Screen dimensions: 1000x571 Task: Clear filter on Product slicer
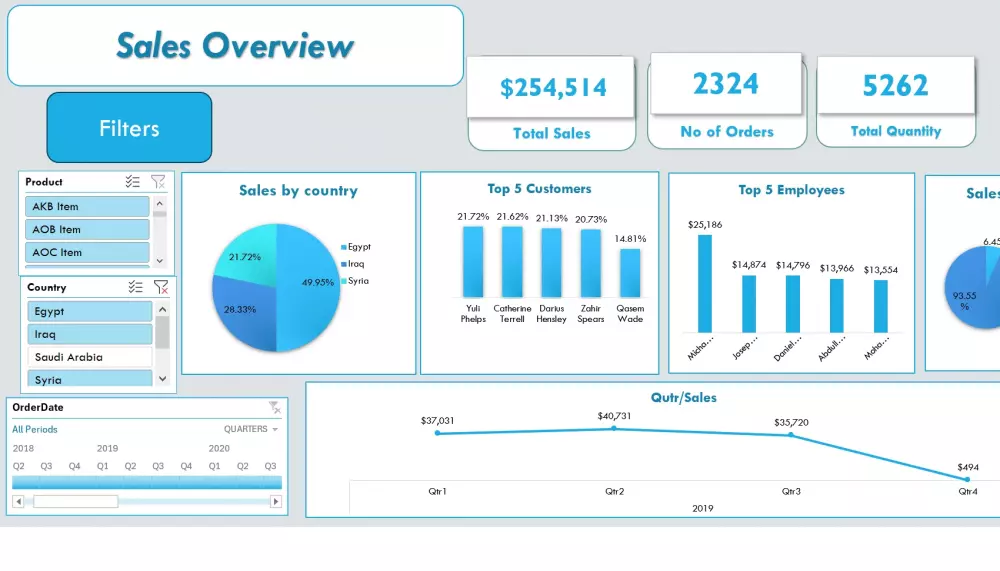(158, 182)
